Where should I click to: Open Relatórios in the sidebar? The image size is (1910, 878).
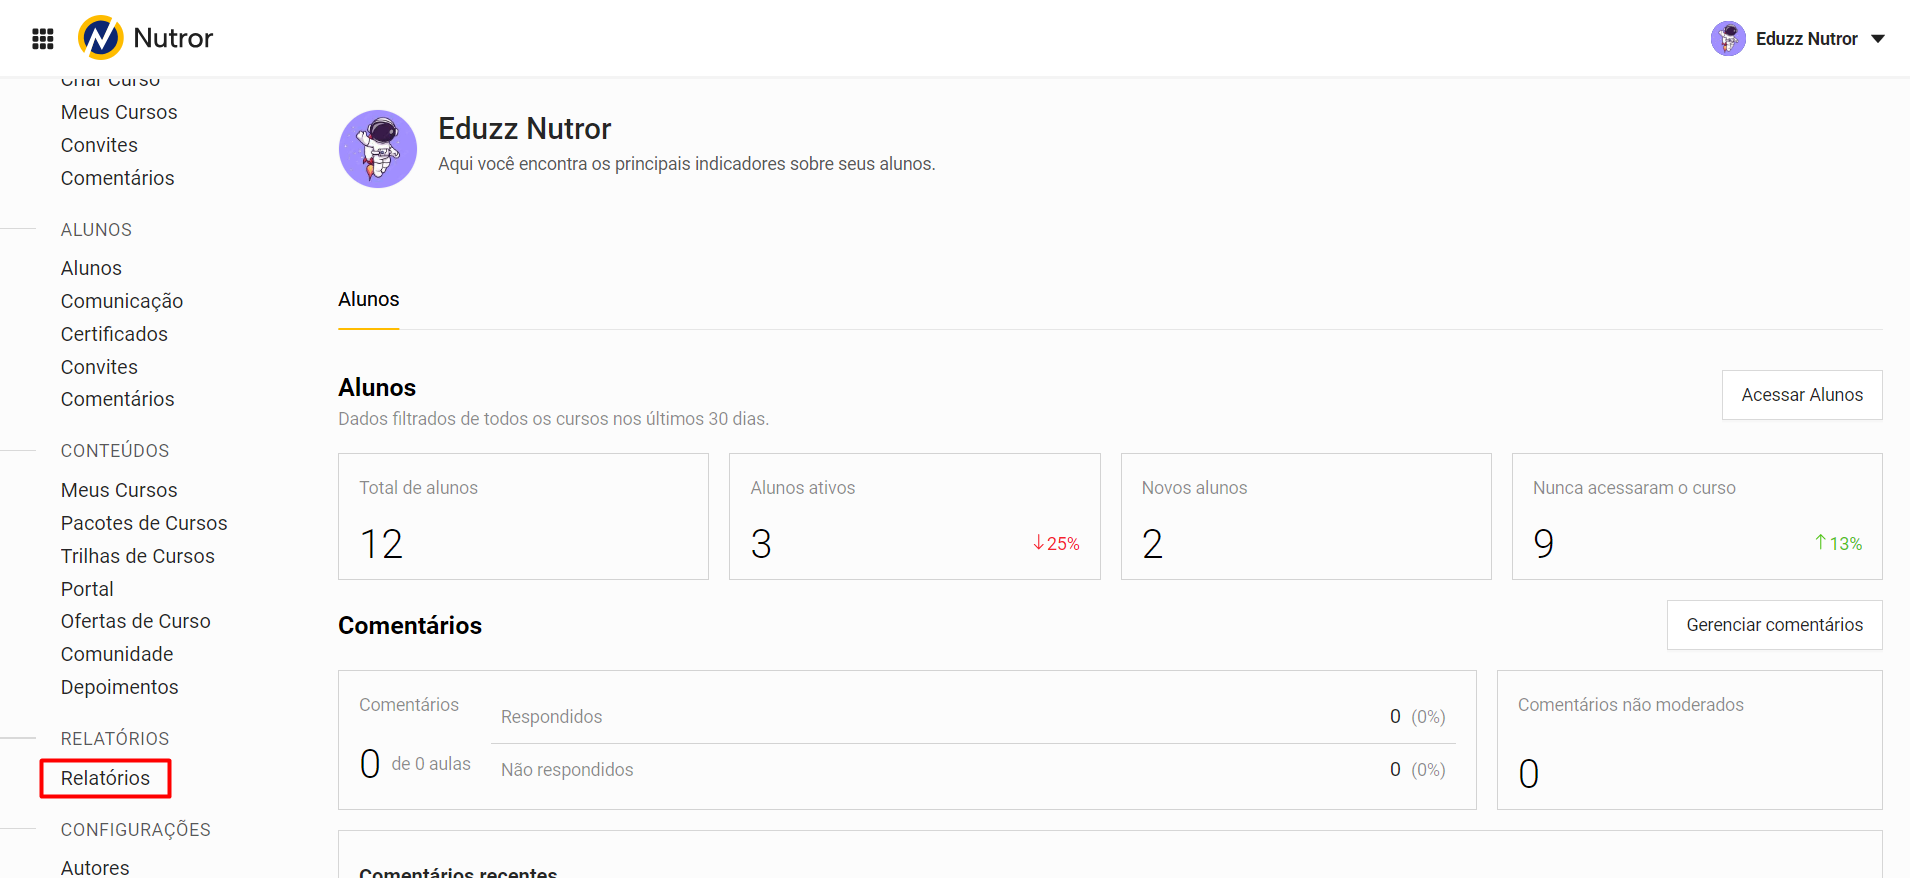click(105, 778)
